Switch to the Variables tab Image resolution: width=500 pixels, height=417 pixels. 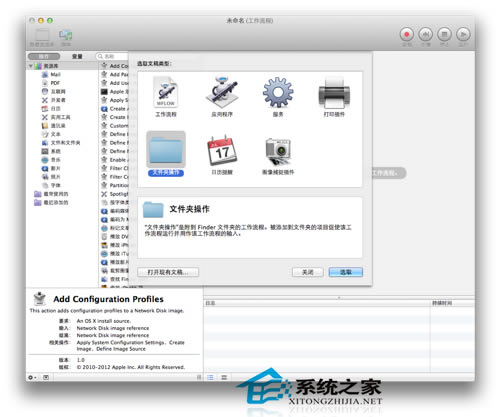77,56
